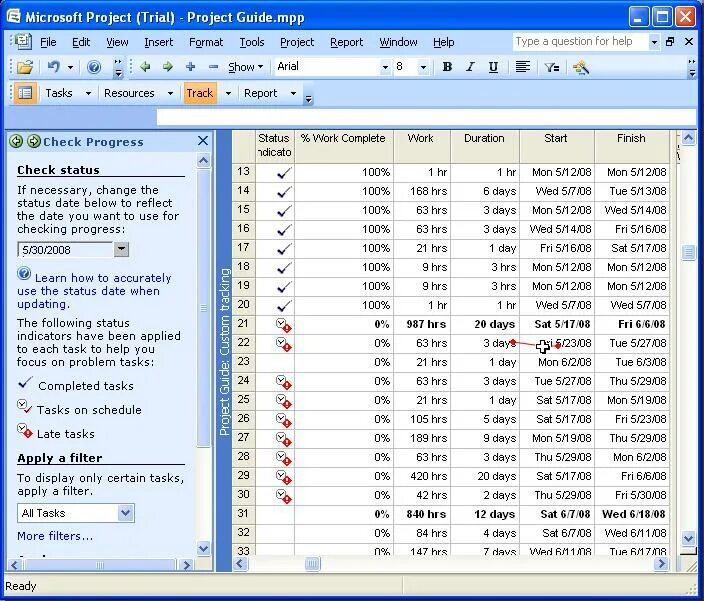Click the Undo arrow icon
Screen dimensions: 704x601
[x=54, y=67]
